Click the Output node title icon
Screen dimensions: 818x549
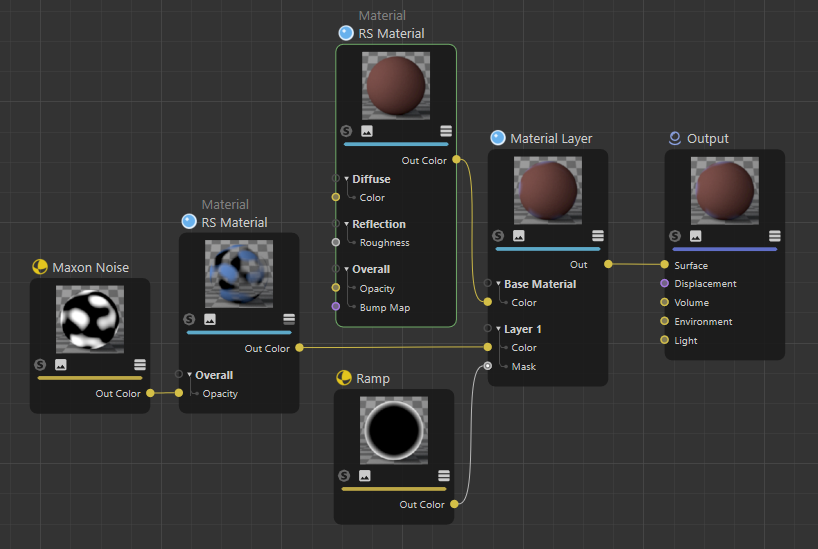[675, 138]
